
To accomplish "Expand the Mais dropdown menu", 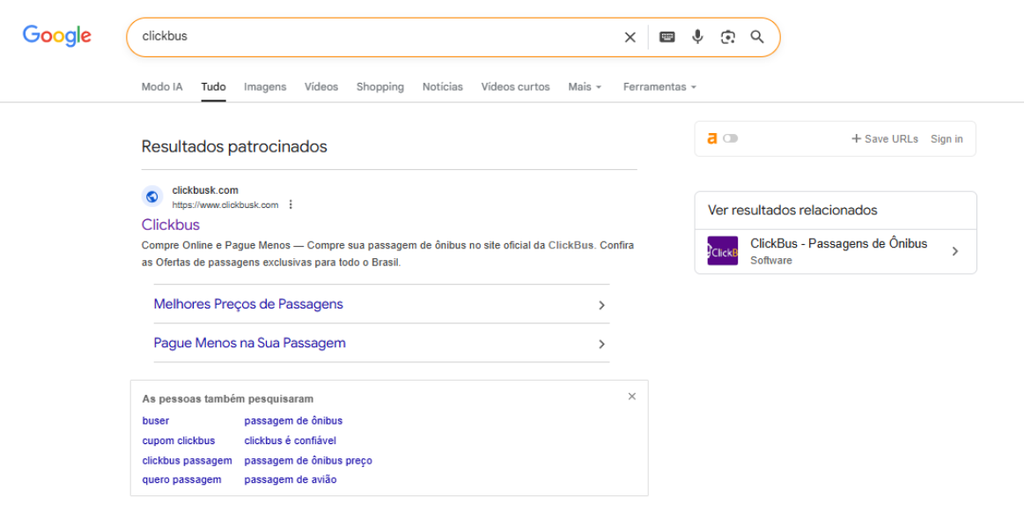I will tap(585, 87).
